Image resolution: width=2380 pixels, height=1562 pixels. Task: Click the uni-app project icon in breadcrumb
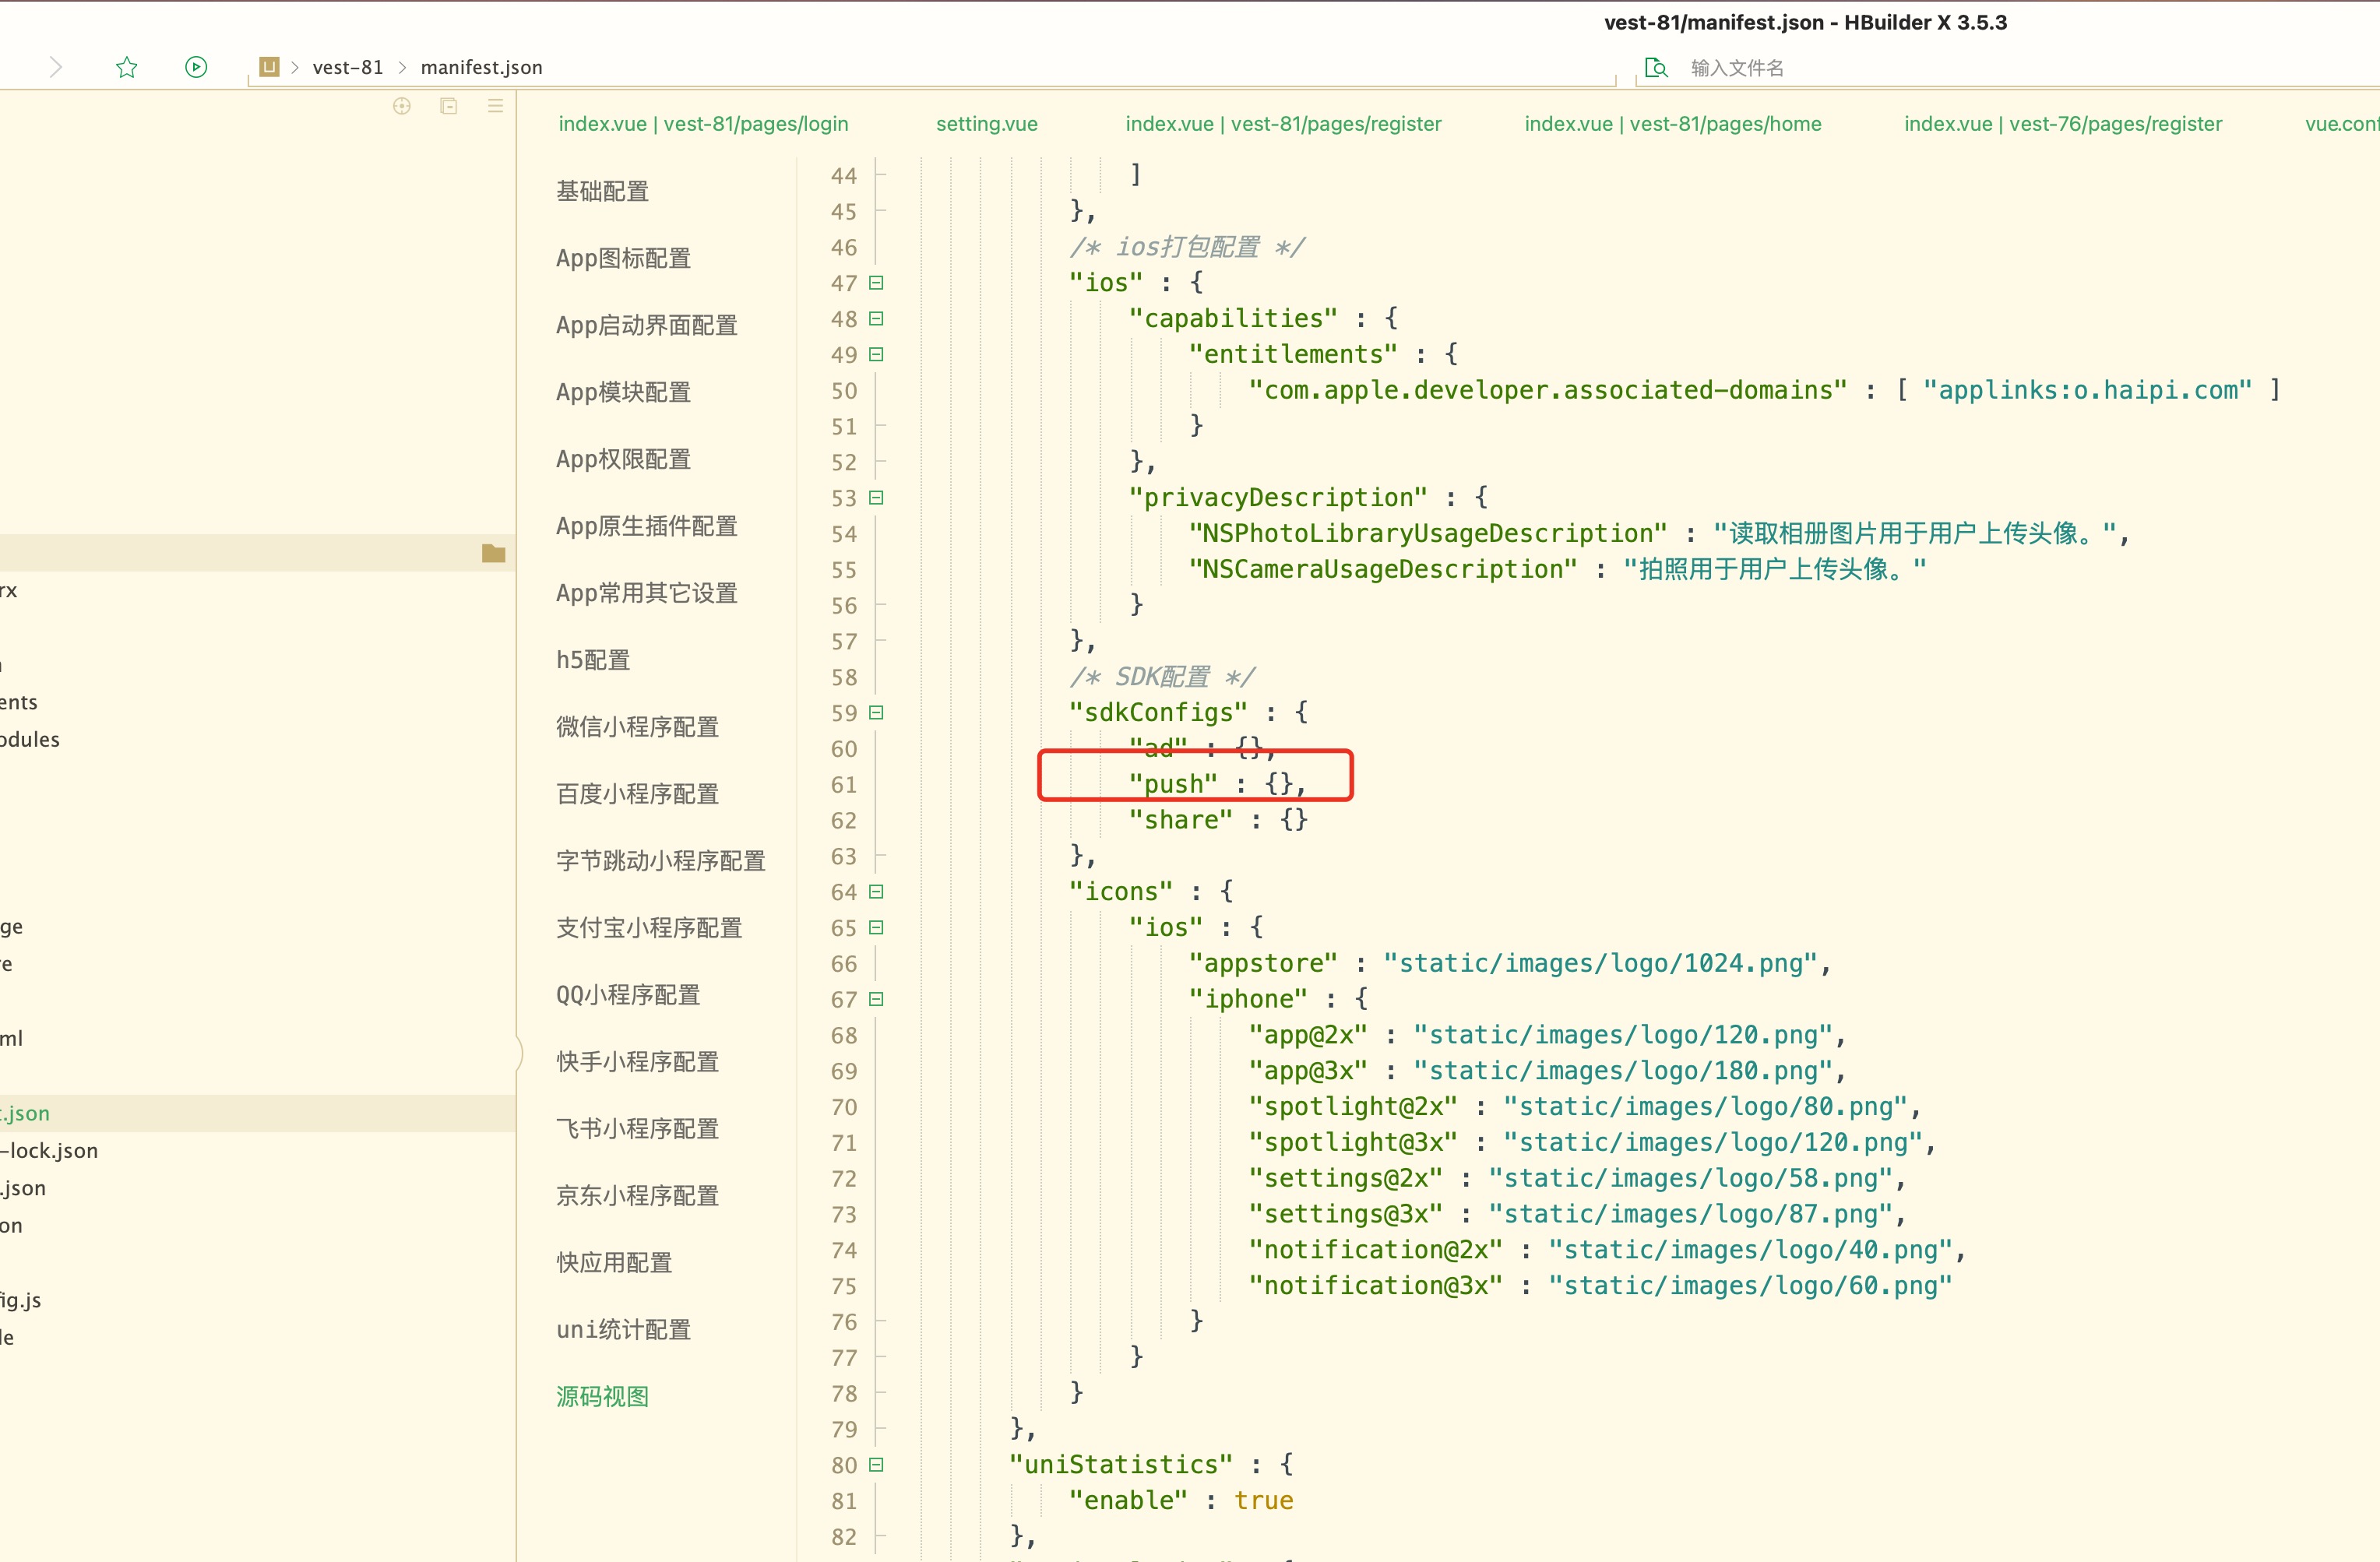click(268, 67)
